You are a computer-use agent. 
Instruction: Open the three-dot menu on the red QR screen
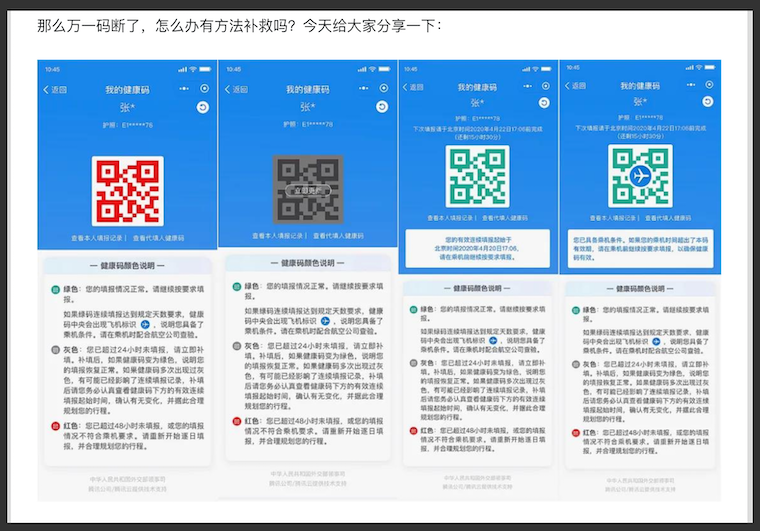(184, 89)
